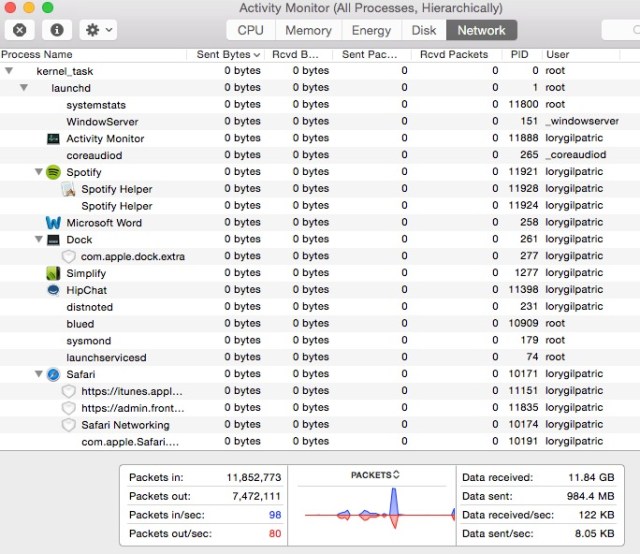Click the Data sent value 984.4 MB
Image resolution: width=640 pixels, height=554 pixels.
coord(590,496)
